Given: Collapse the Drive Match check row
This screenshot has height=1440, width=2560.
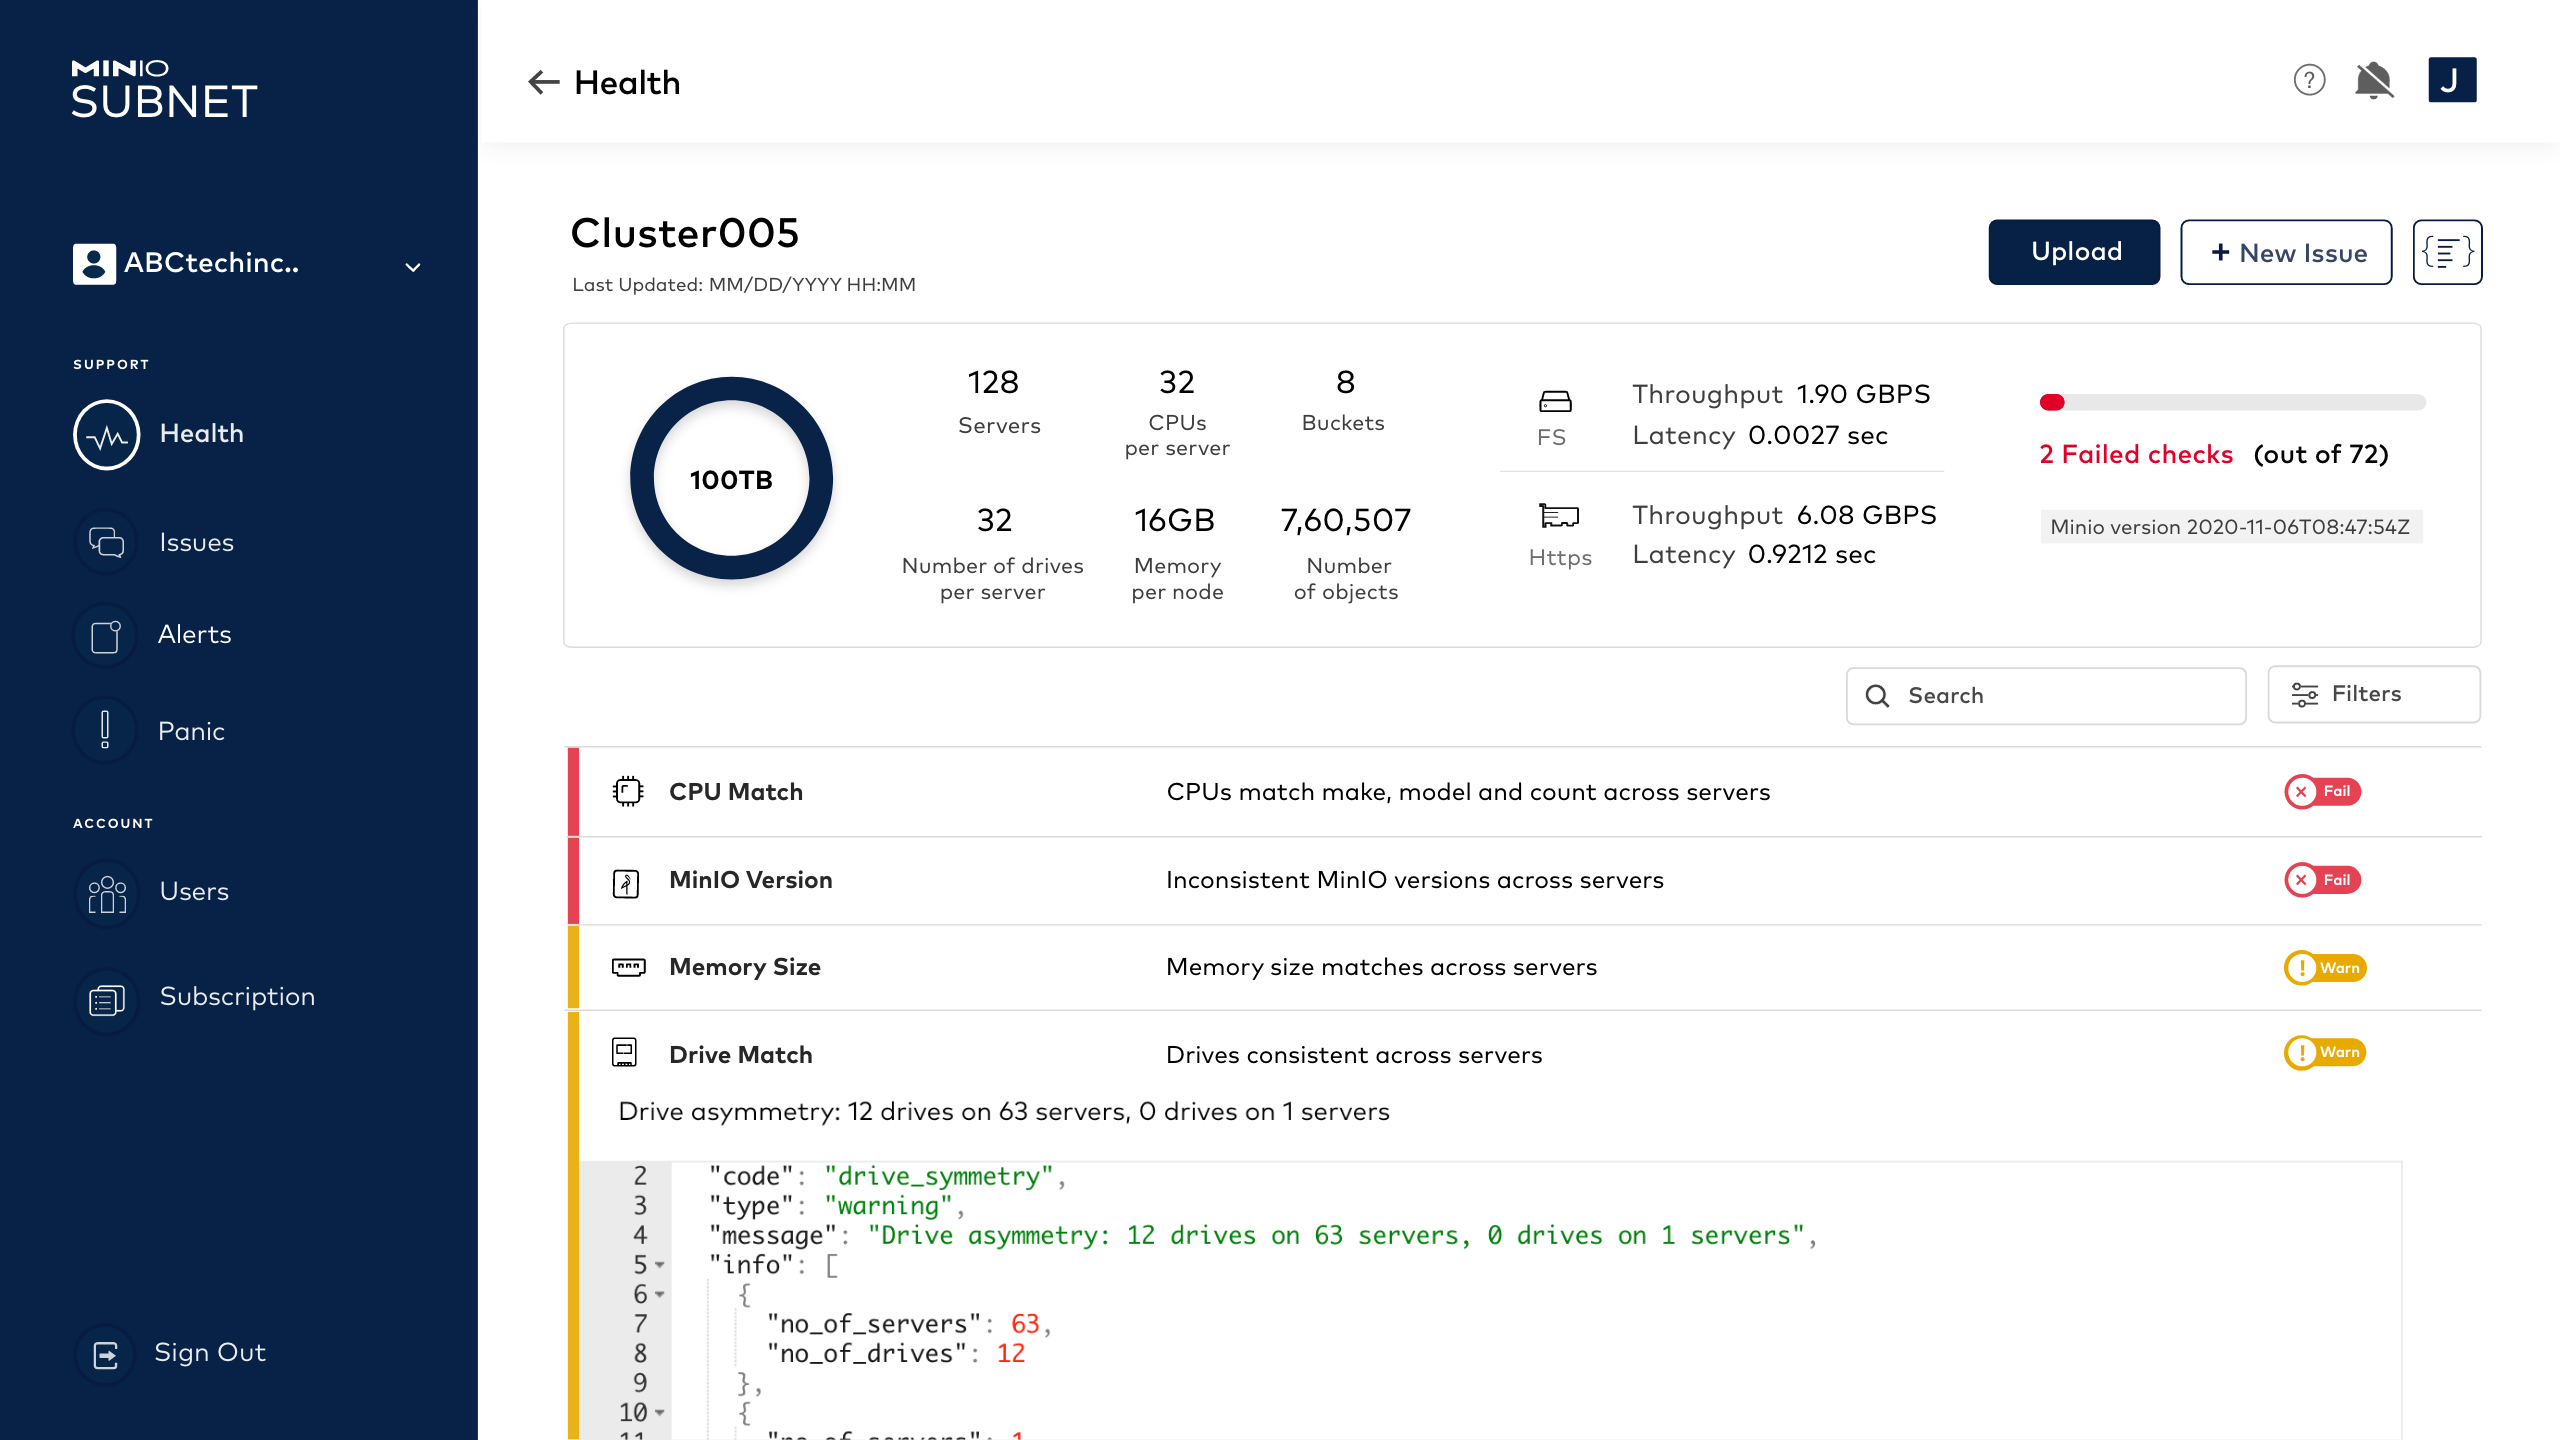Looking at the screenshot, I should pyautogui.click(x=1524, y=1054).
